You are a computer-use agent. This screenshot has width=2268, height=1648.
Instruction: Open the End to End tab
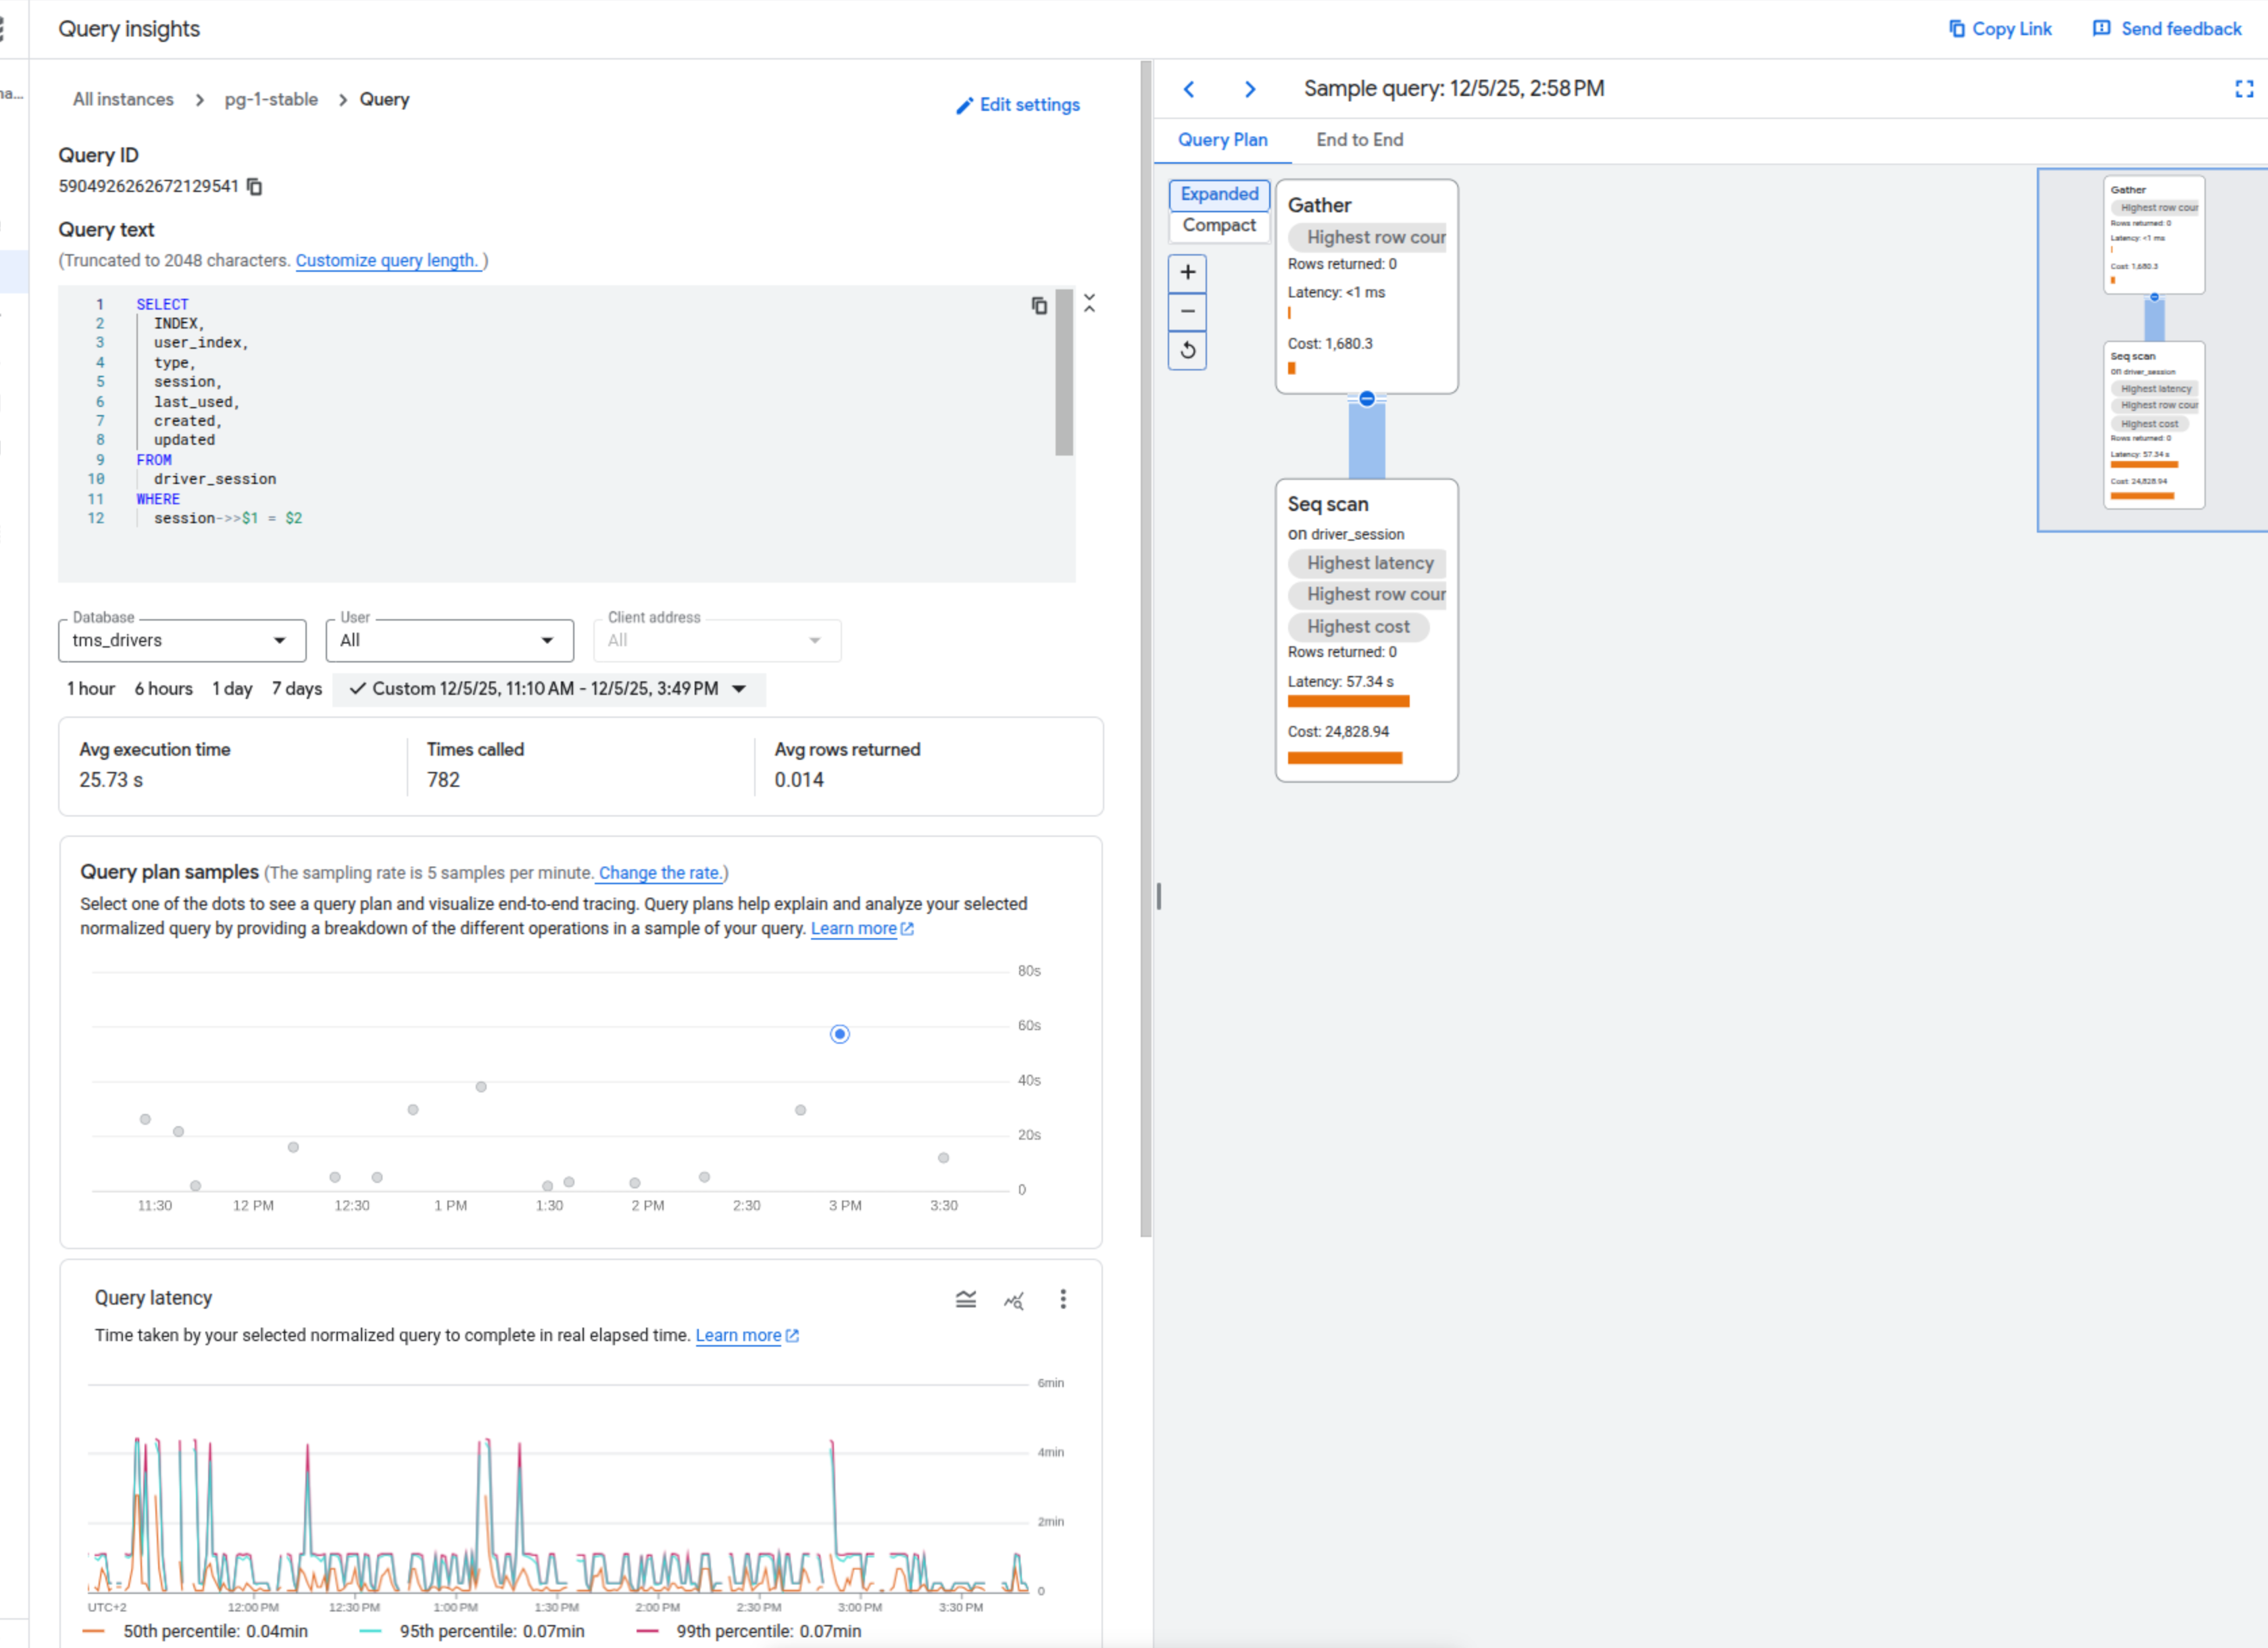tap(1359, 141)
